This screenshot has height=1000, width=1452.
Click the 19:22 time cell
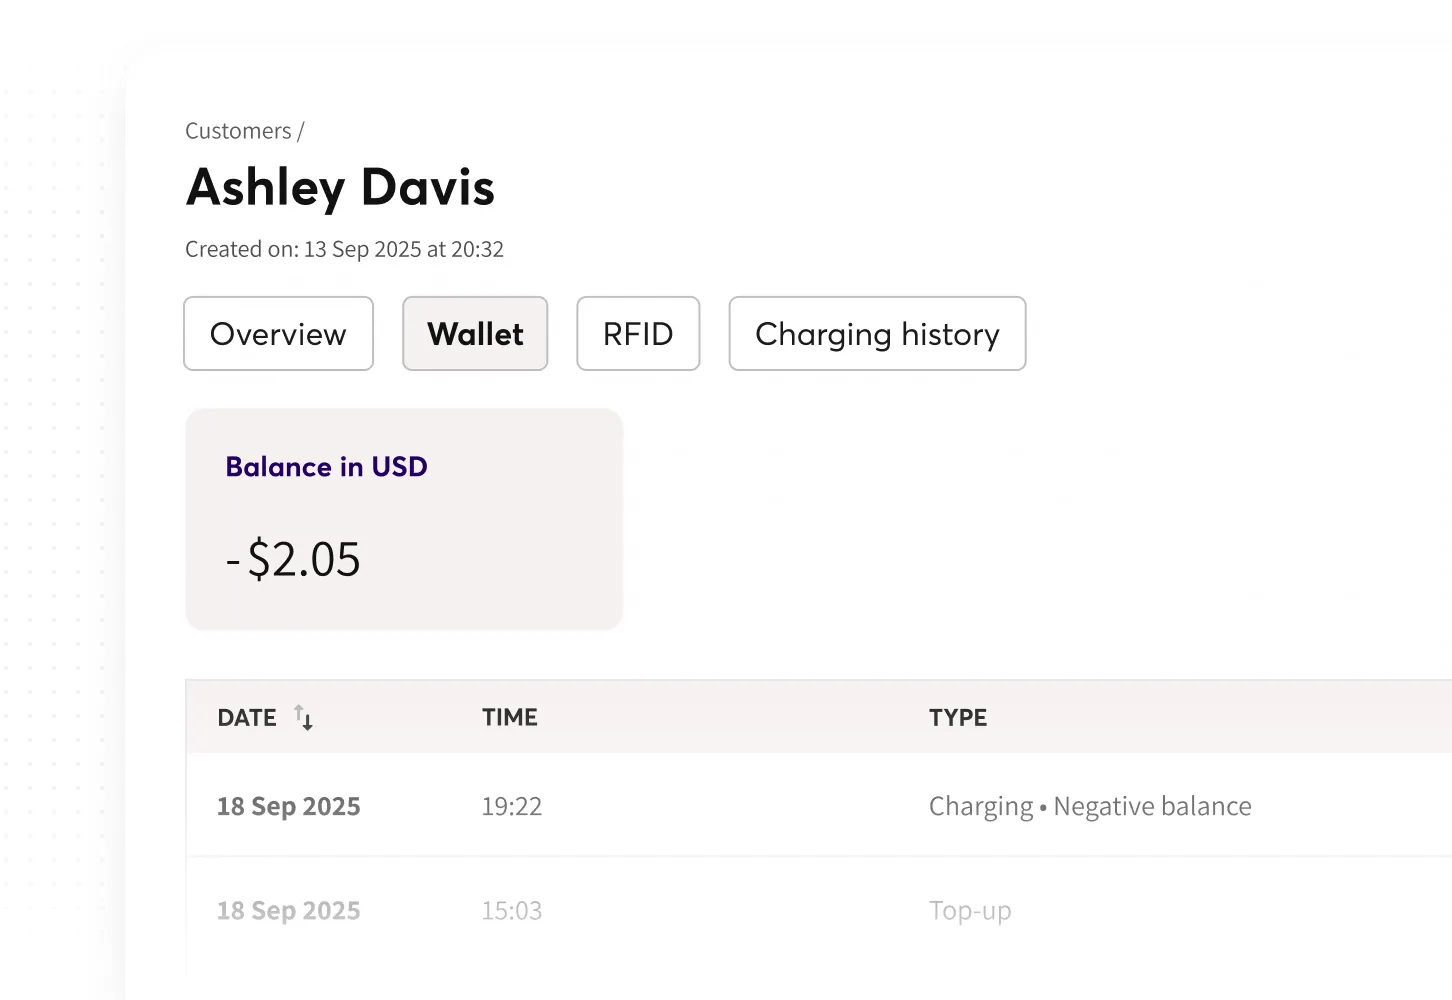(512, 806)
